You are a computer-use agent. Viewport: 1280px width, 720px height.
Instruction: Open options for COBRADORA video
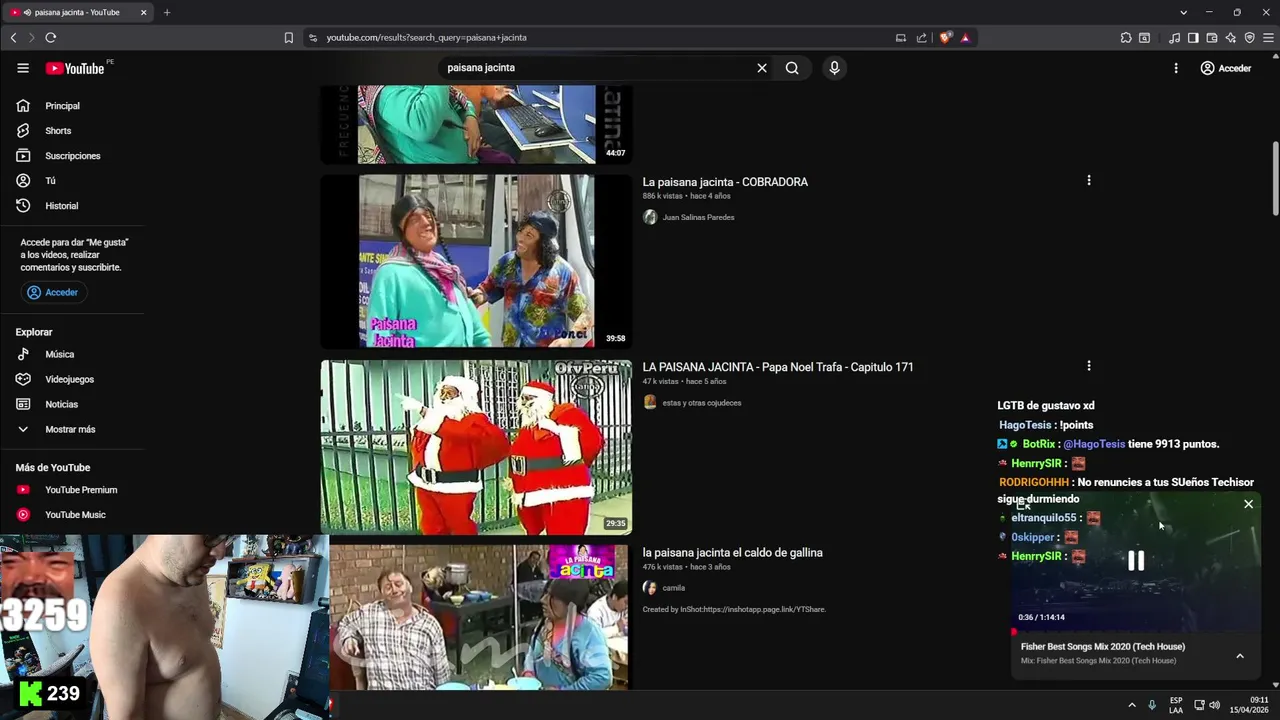tap(1089, 181)
